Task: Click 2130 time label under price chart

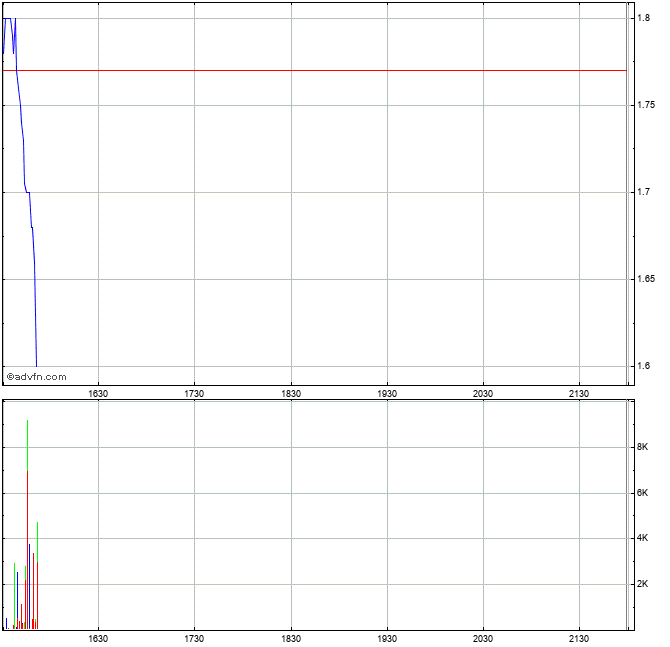Action: tap(579, 394)
